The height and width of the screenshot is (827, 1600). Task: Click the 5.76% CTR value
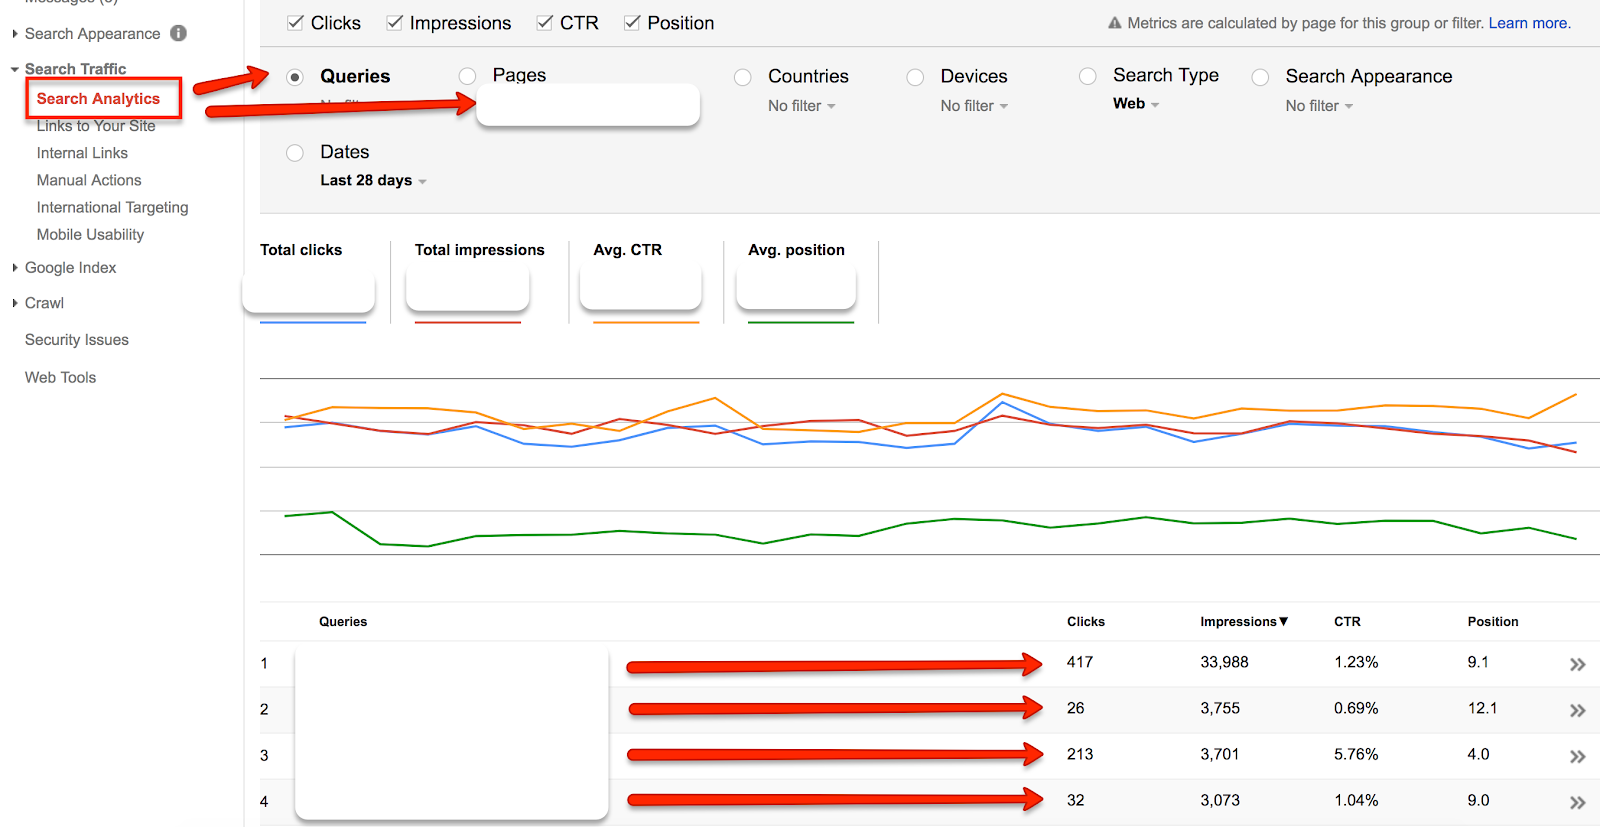click(x=1356, y=754)
